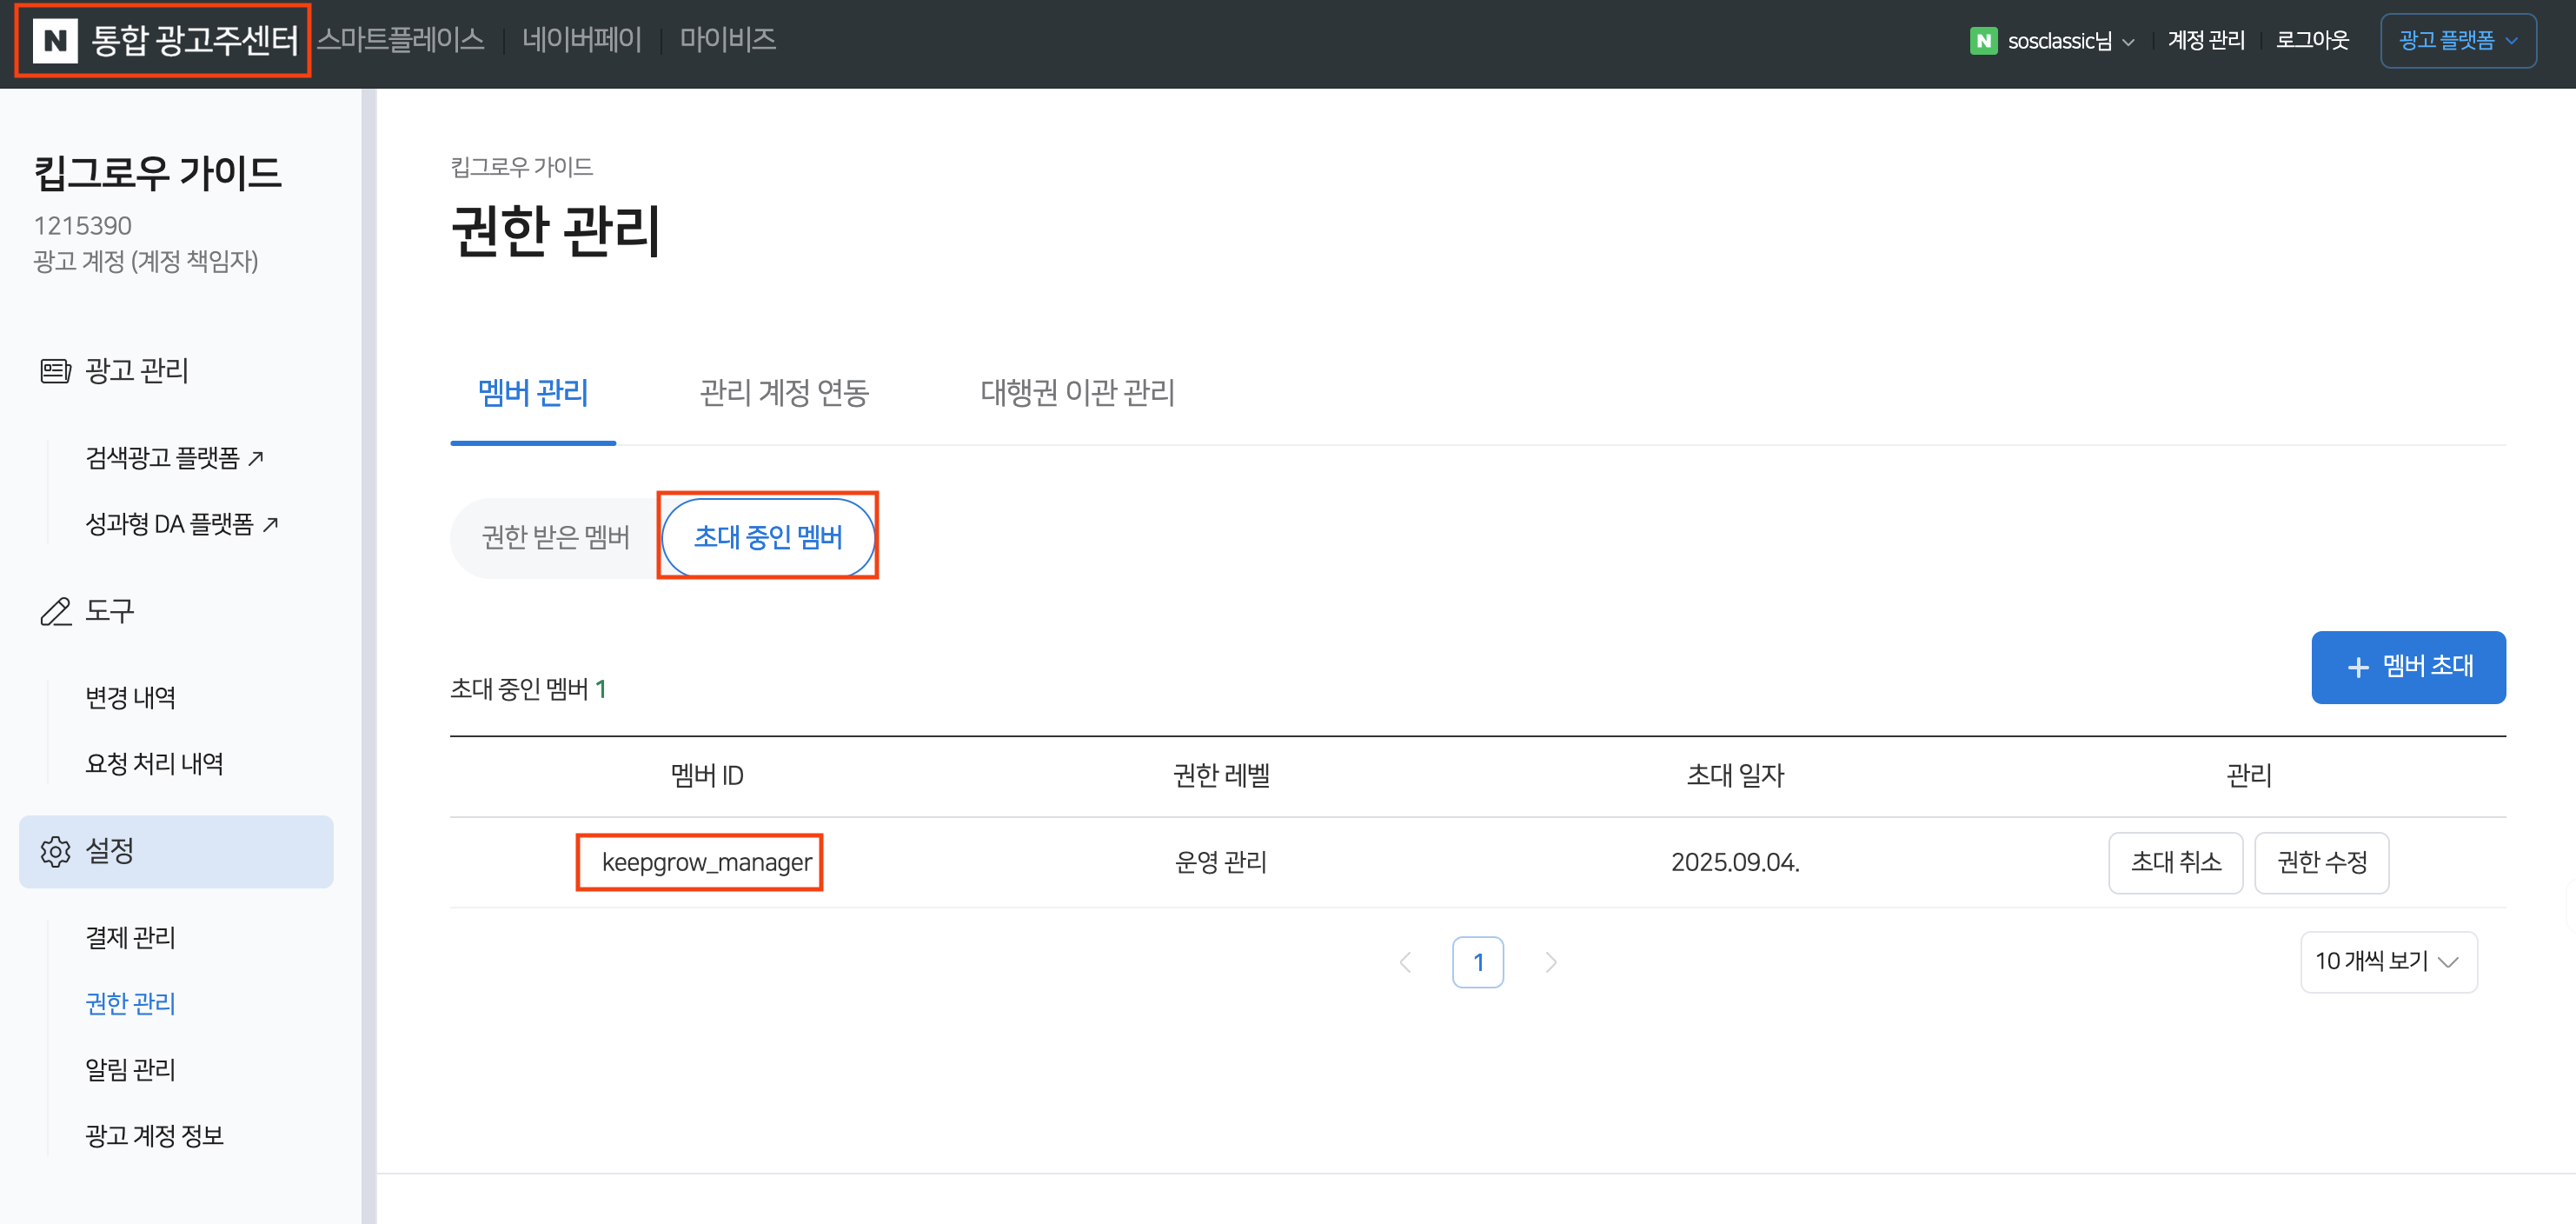Open 성과형 DA 플랫폼 external link arrow
This screenshot has width=2576, height=1224.
click(x=270, y=524)
